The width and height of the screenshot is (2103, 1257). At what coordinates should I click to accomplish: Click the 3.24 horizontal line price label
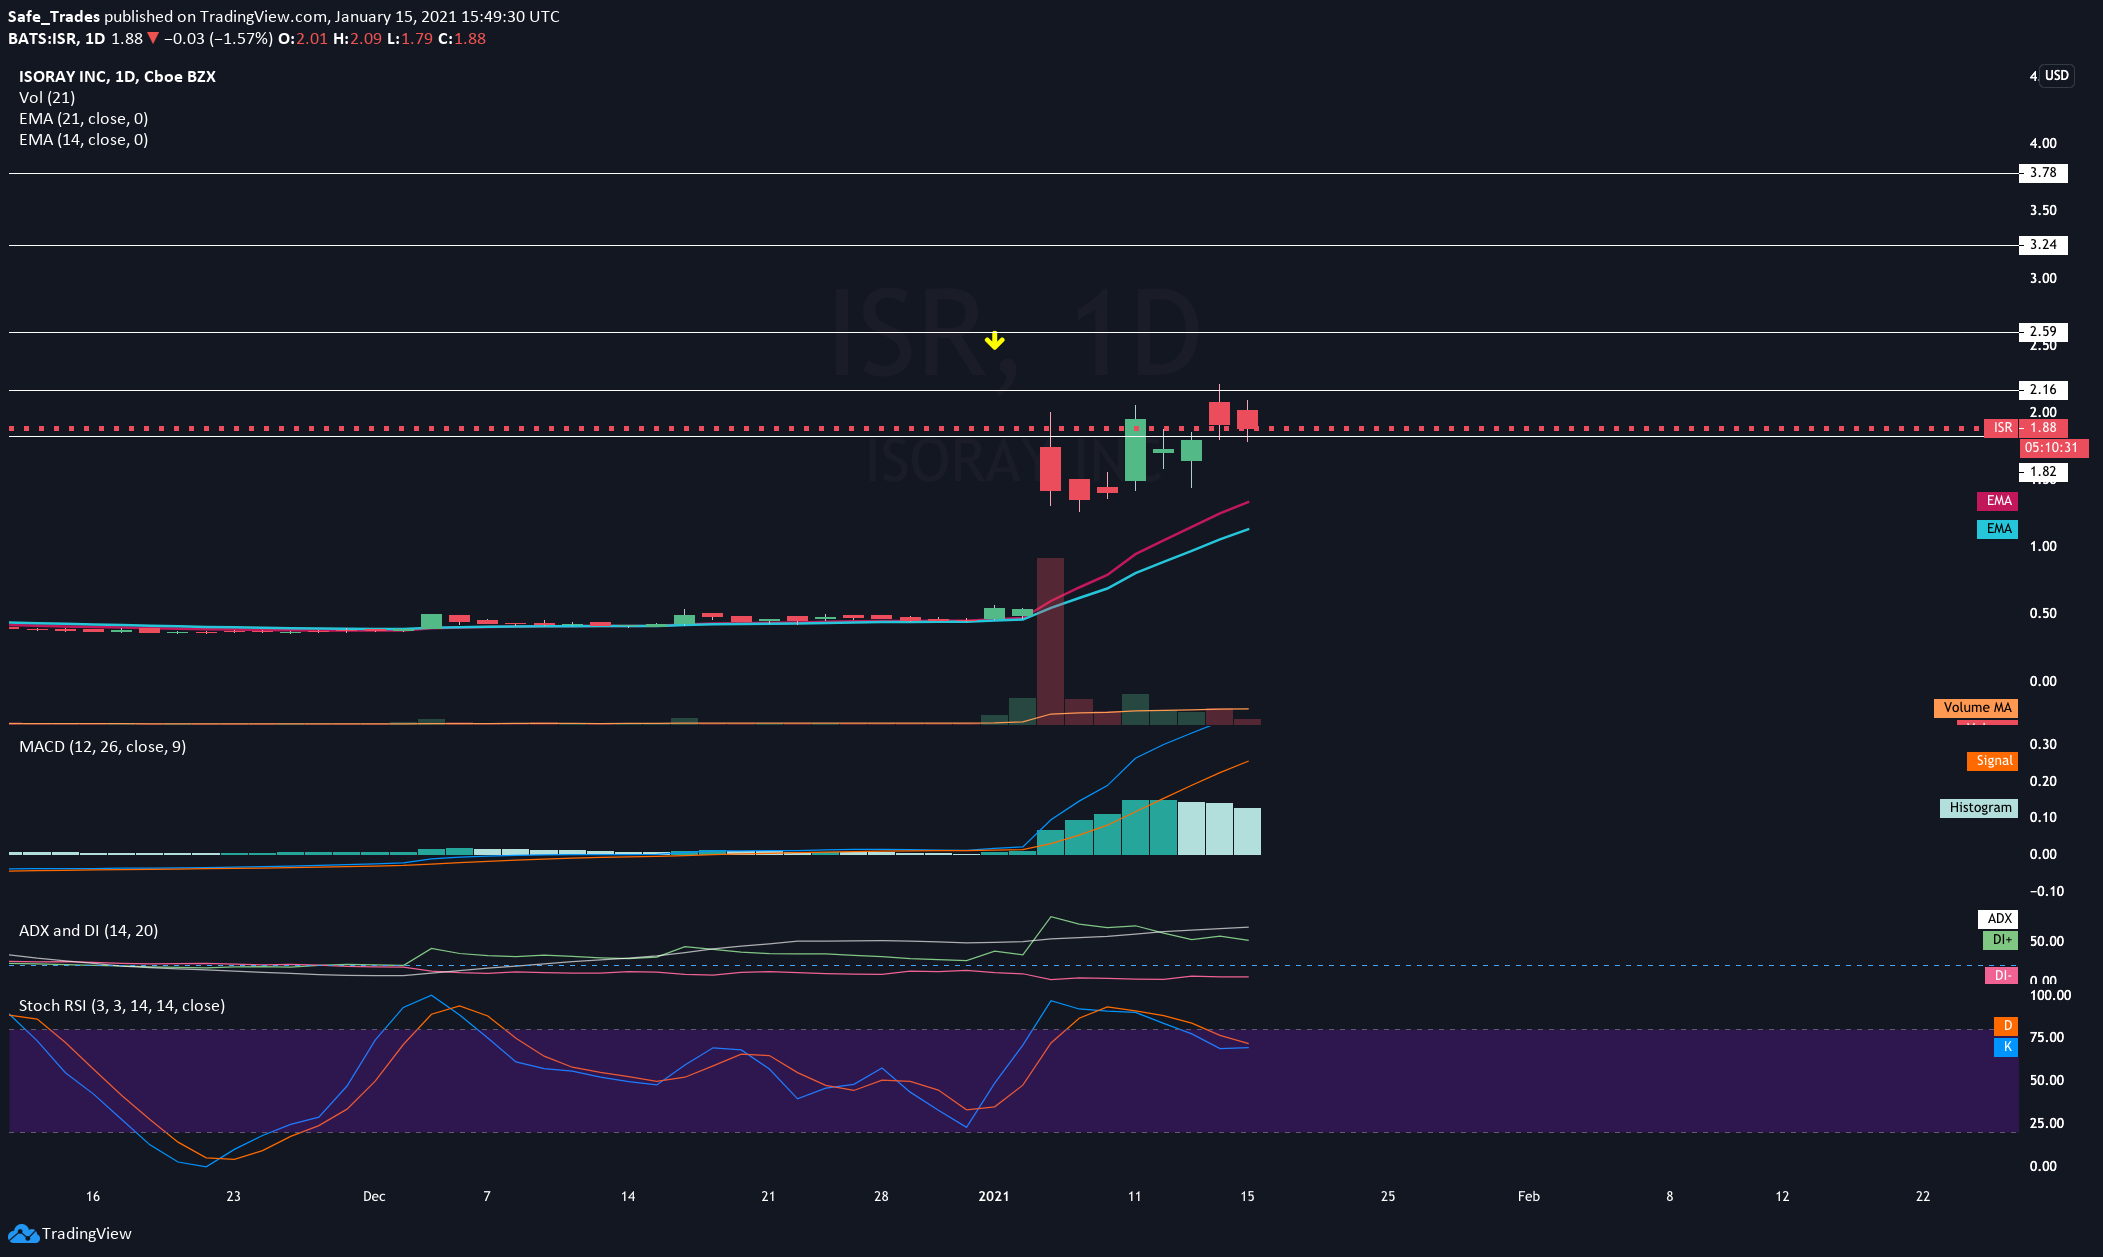(x=2043, y=245)
